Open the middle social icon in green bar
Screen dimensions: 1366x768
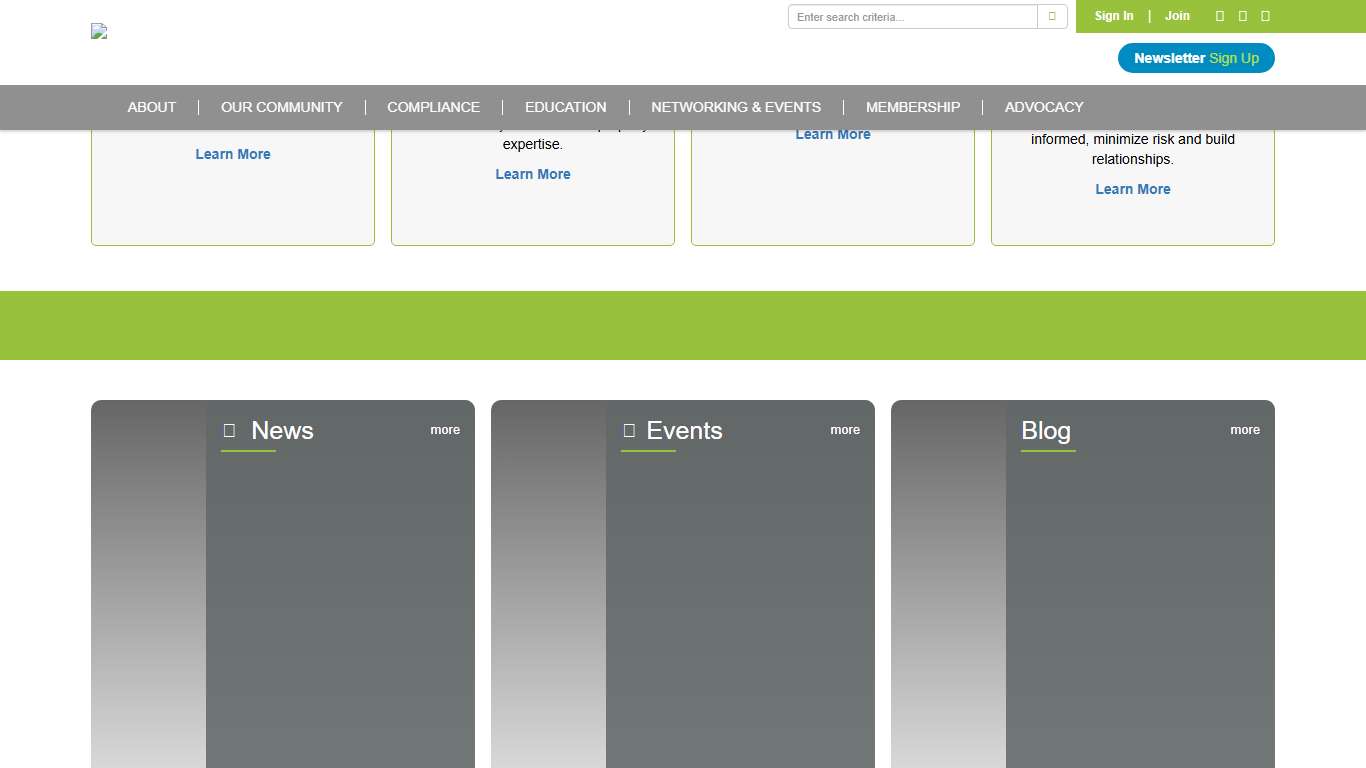(1242, 16)
